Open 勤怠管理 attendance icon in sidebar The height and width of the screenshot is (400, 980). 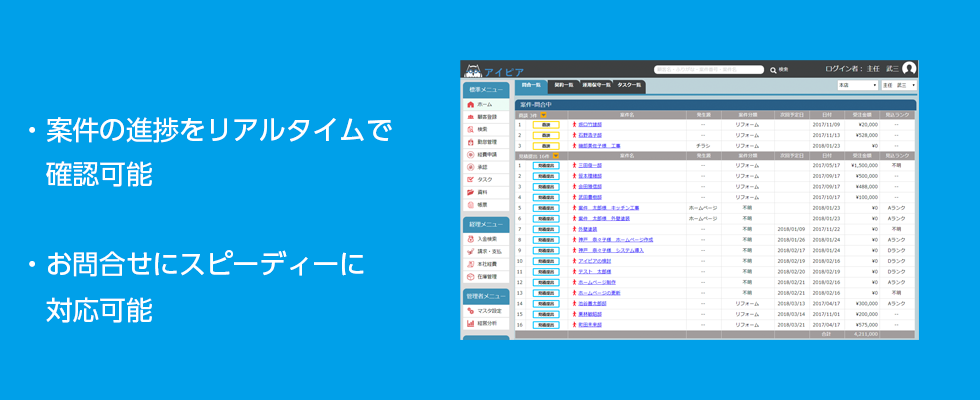point(470,142)
